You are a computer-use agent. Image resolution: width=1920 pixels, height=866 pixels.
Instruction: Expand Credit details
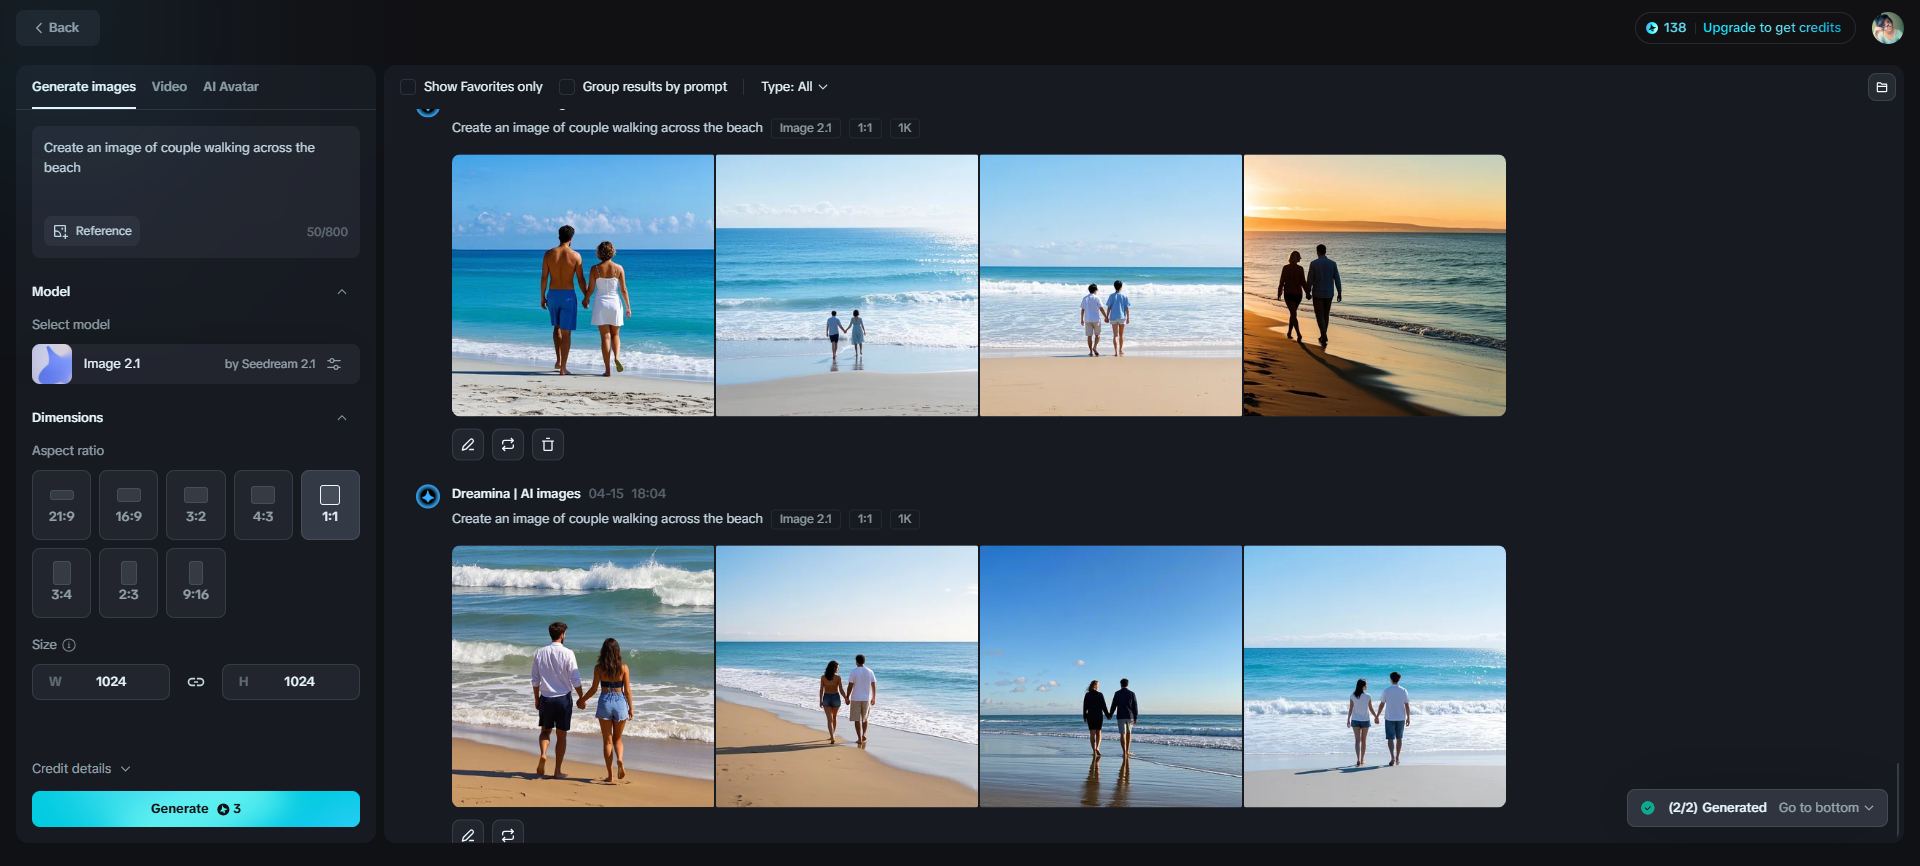pyautogui.click(x=81, y=769)
